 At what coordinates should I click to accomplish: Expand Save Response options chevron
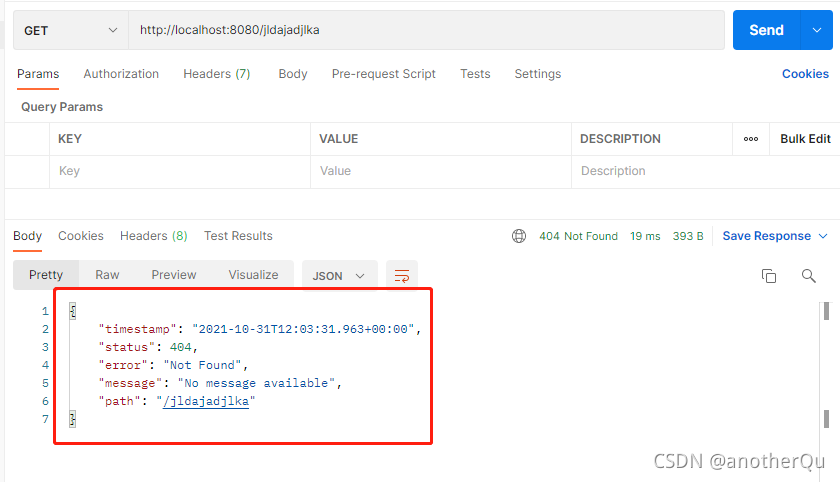[x=823, y=236]
